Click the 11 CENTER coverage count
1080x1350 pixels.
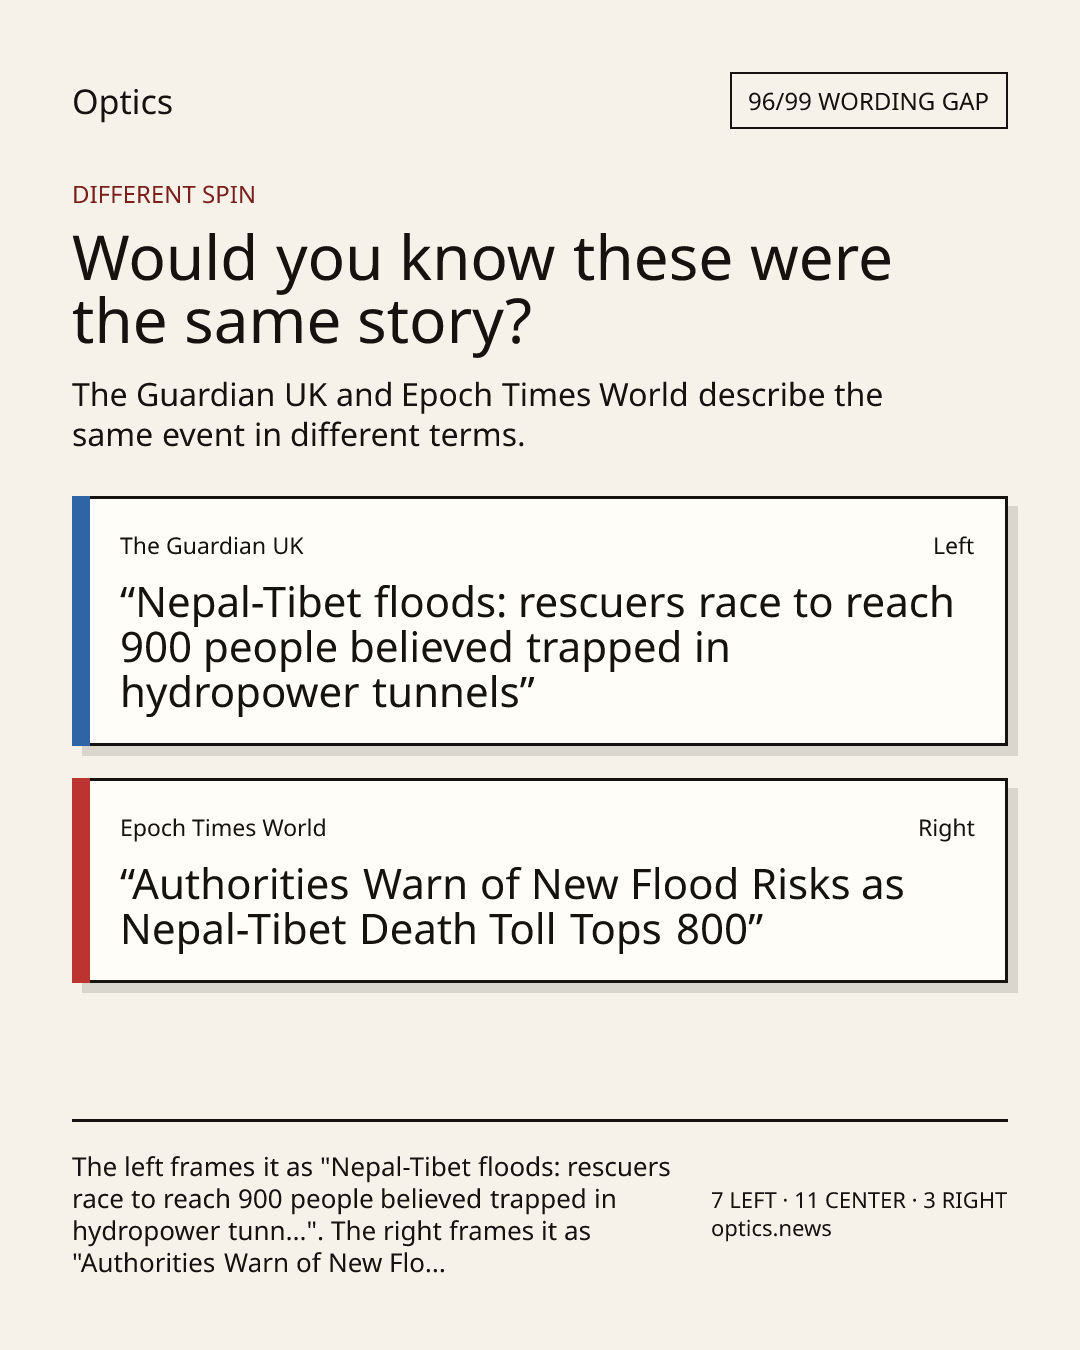[x=850, y=1200]
